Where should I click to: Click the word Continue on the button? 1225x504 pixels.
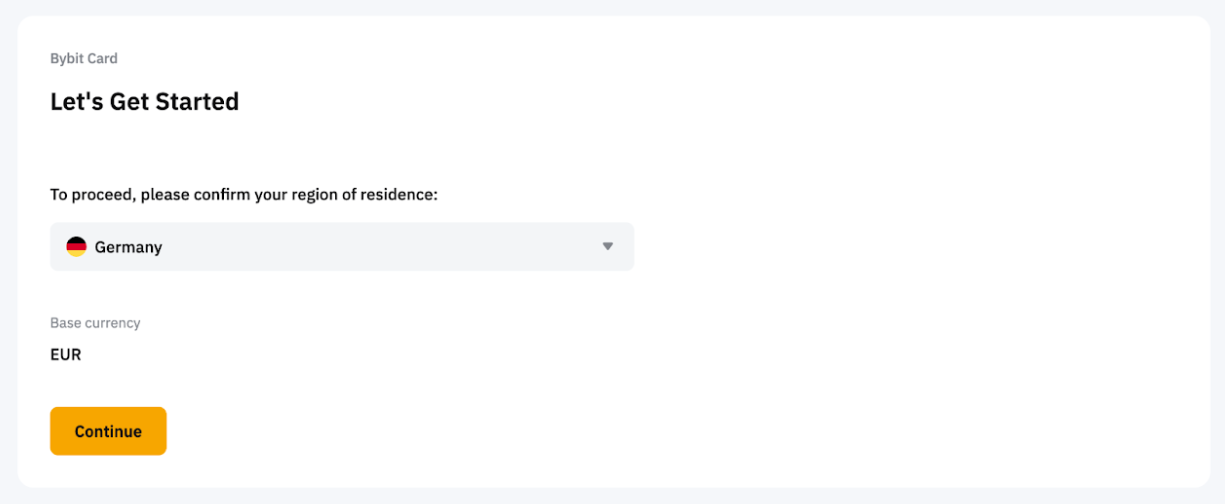point(108,432)
